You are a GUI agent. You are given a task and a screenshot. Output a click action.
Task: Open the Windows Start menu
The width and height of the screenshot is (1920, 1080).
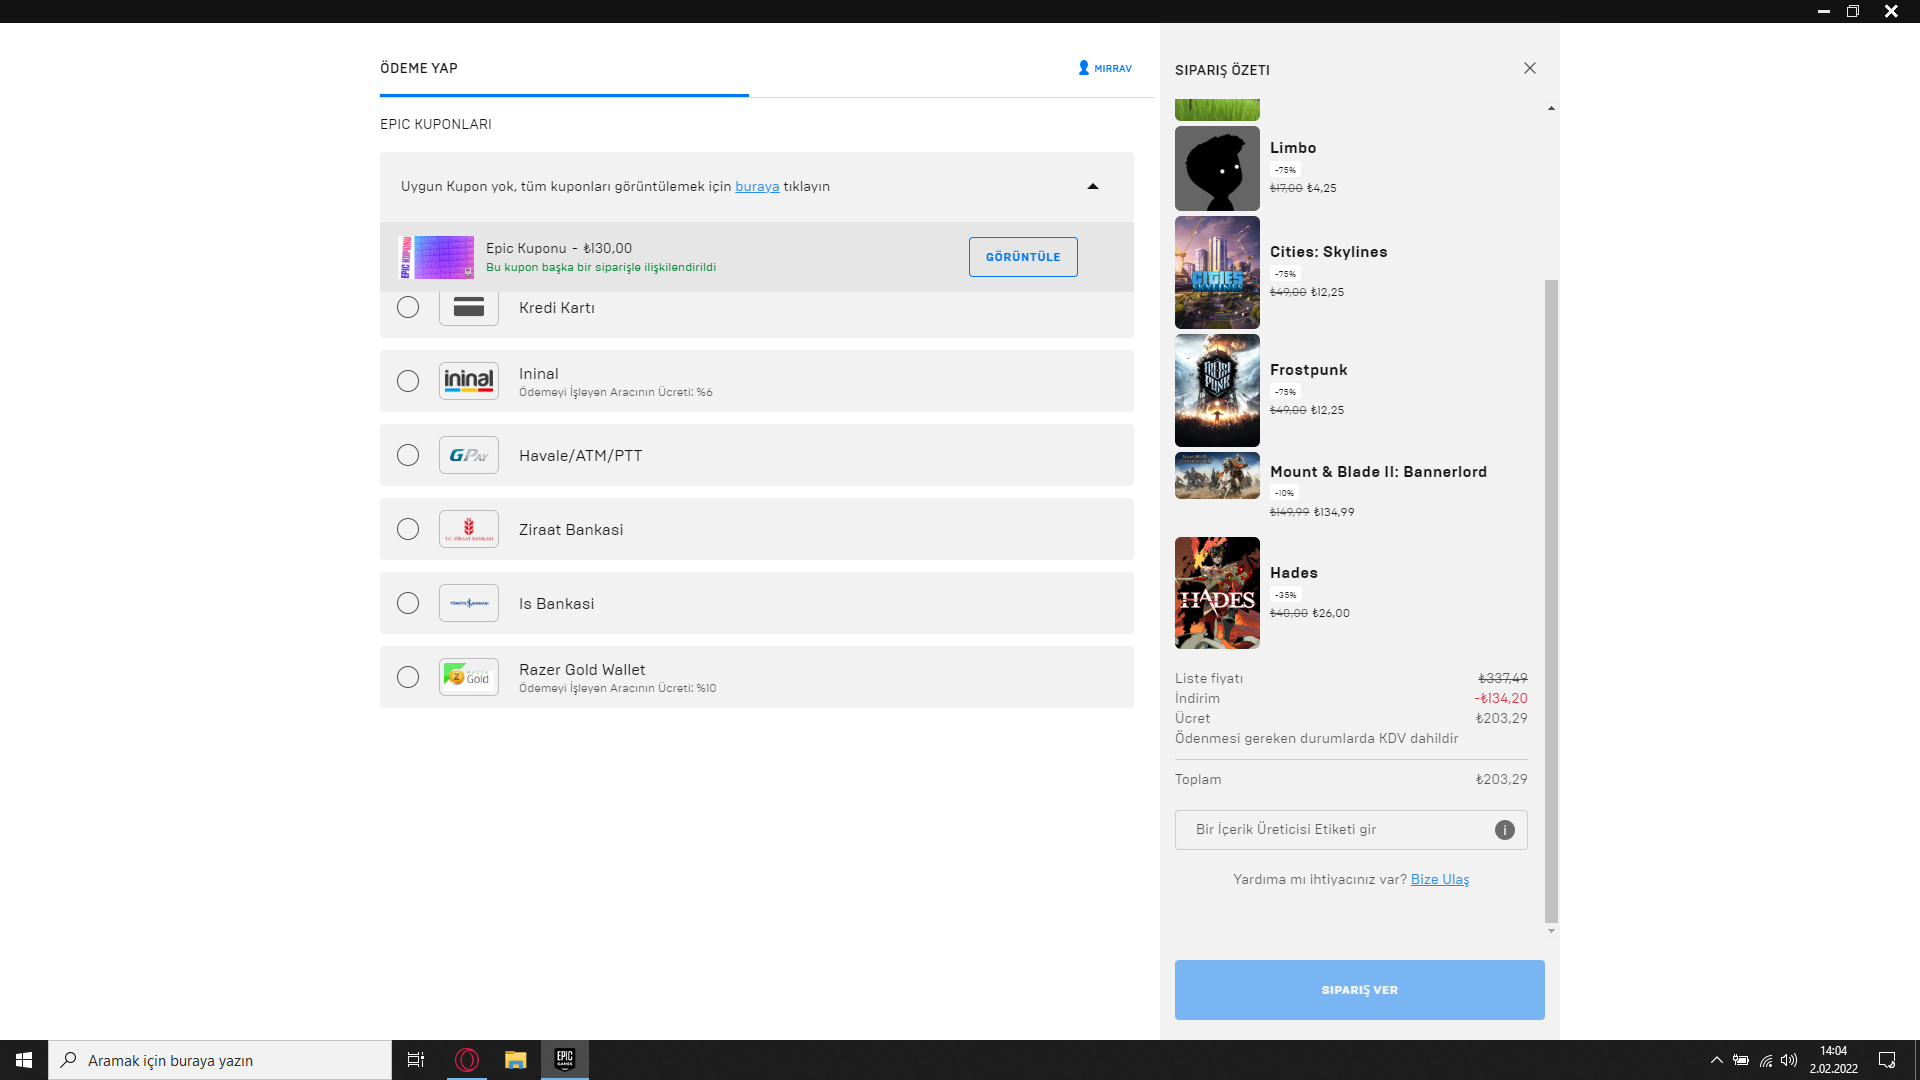24,1060
